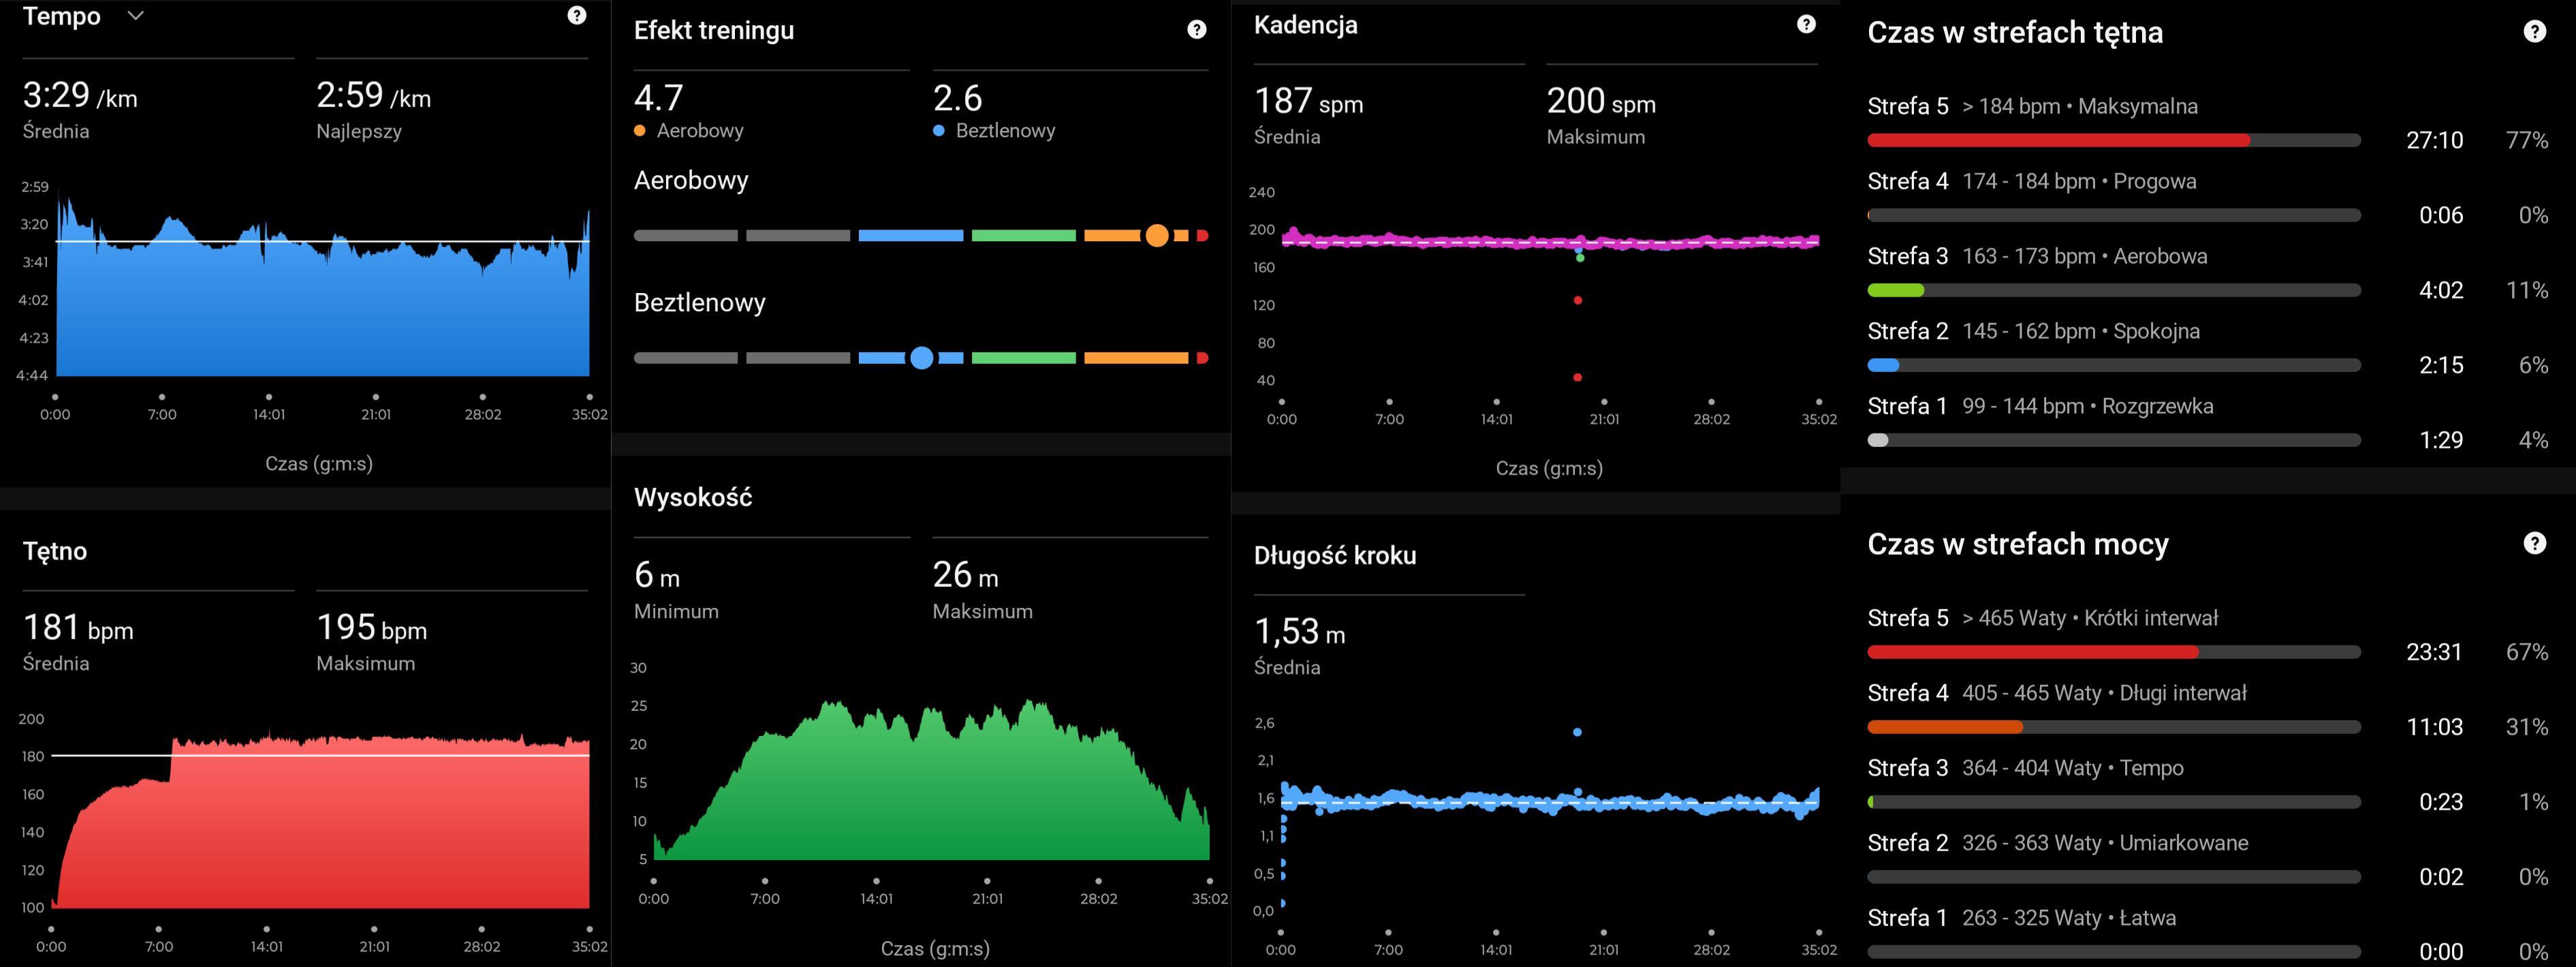The width and height of the screenshot is (2576, 967).
Task: Open the Kadencja help question mark
Action: [1806, 24]
